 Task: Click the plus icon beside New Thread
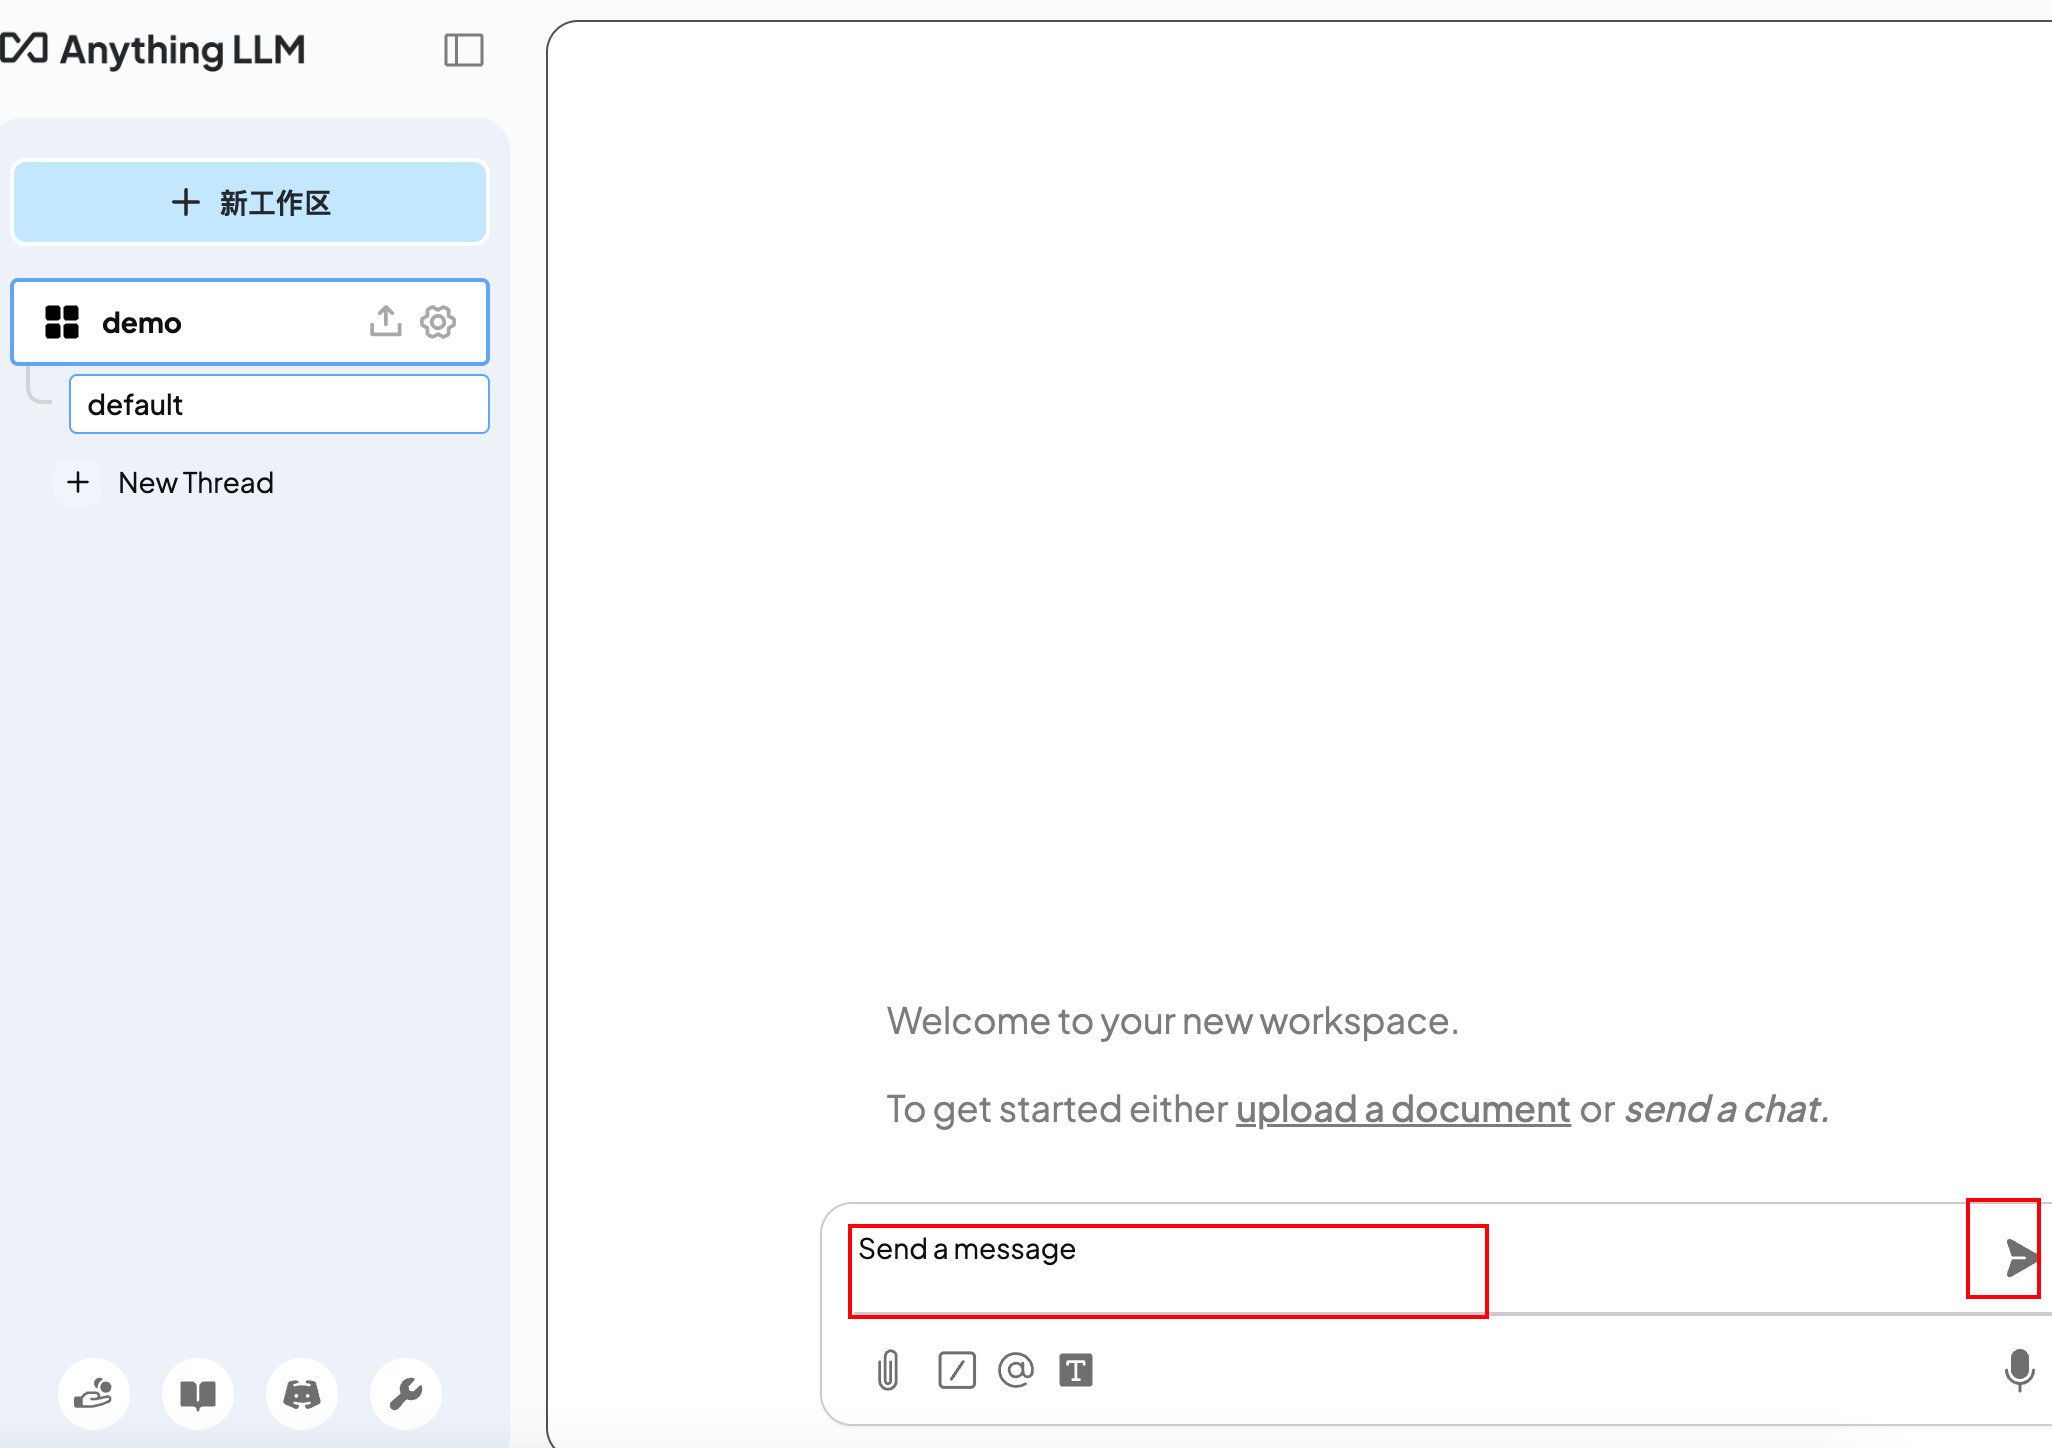[x=78, y=483]
